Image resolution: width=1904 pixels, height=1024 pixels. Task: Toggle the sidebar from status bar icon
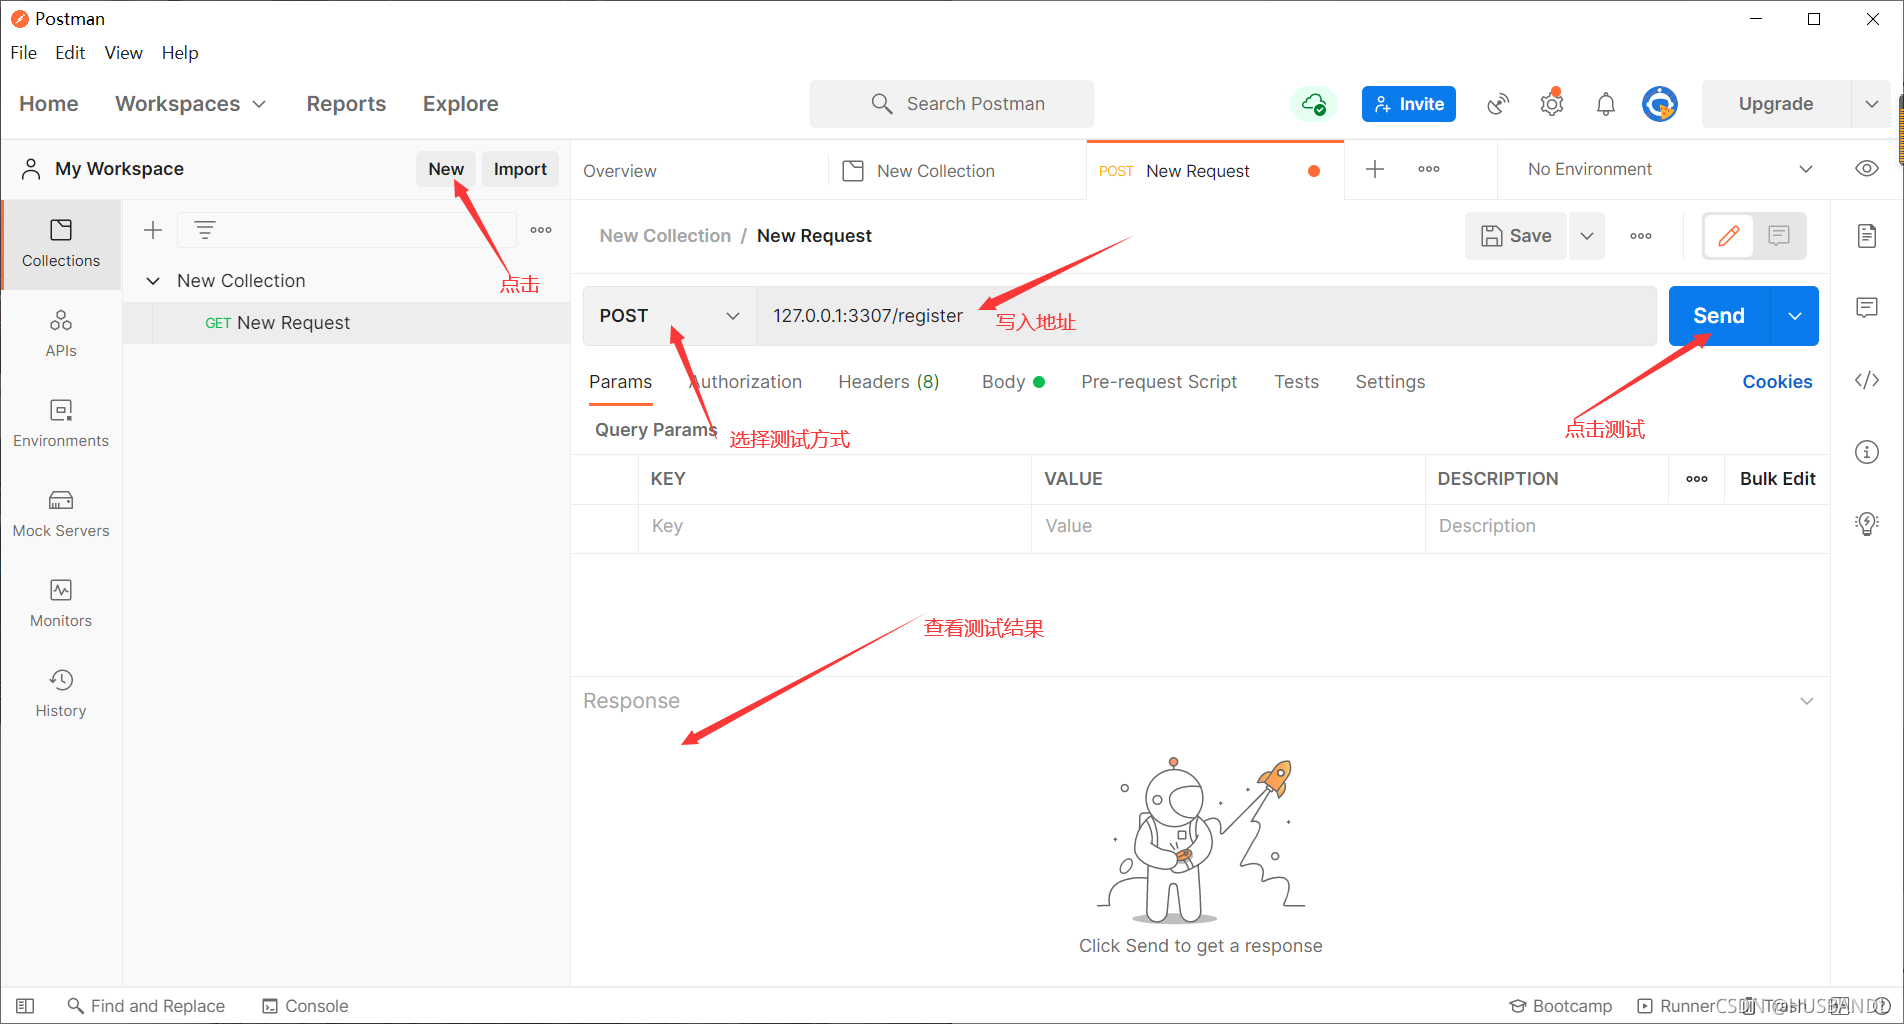26,1006
